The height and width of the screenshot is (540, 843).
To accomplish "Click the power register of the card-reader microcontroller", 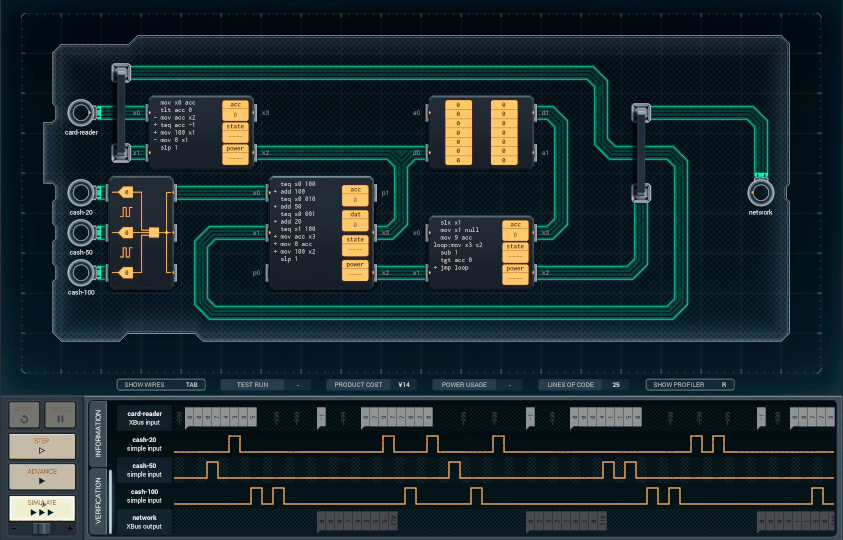I will (235, 154).
